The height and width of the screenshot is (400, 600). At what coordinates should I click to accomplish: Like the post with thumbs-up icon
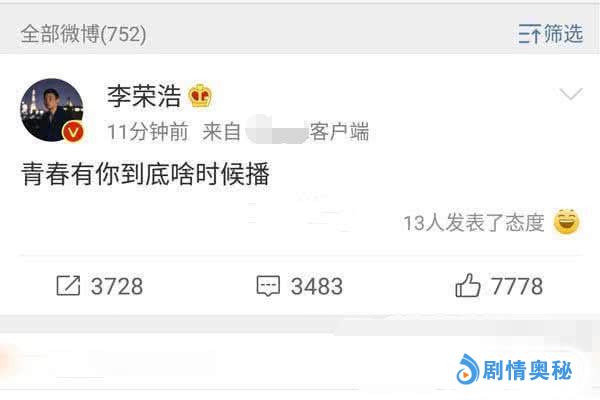(x=468, y=285)
